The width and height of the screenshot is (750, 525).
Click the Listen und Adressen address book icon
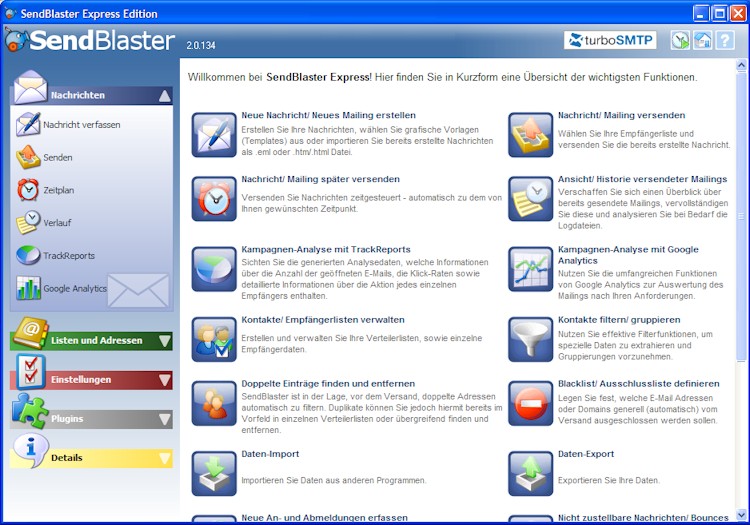coord(31,333)
